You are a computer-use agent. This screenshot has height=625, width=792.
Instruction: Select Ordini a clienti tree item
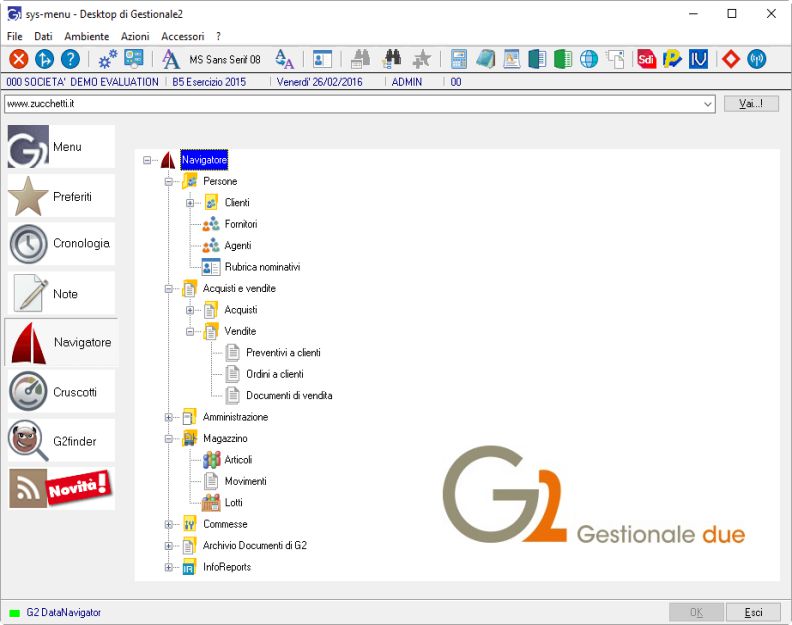coord(275,374)
